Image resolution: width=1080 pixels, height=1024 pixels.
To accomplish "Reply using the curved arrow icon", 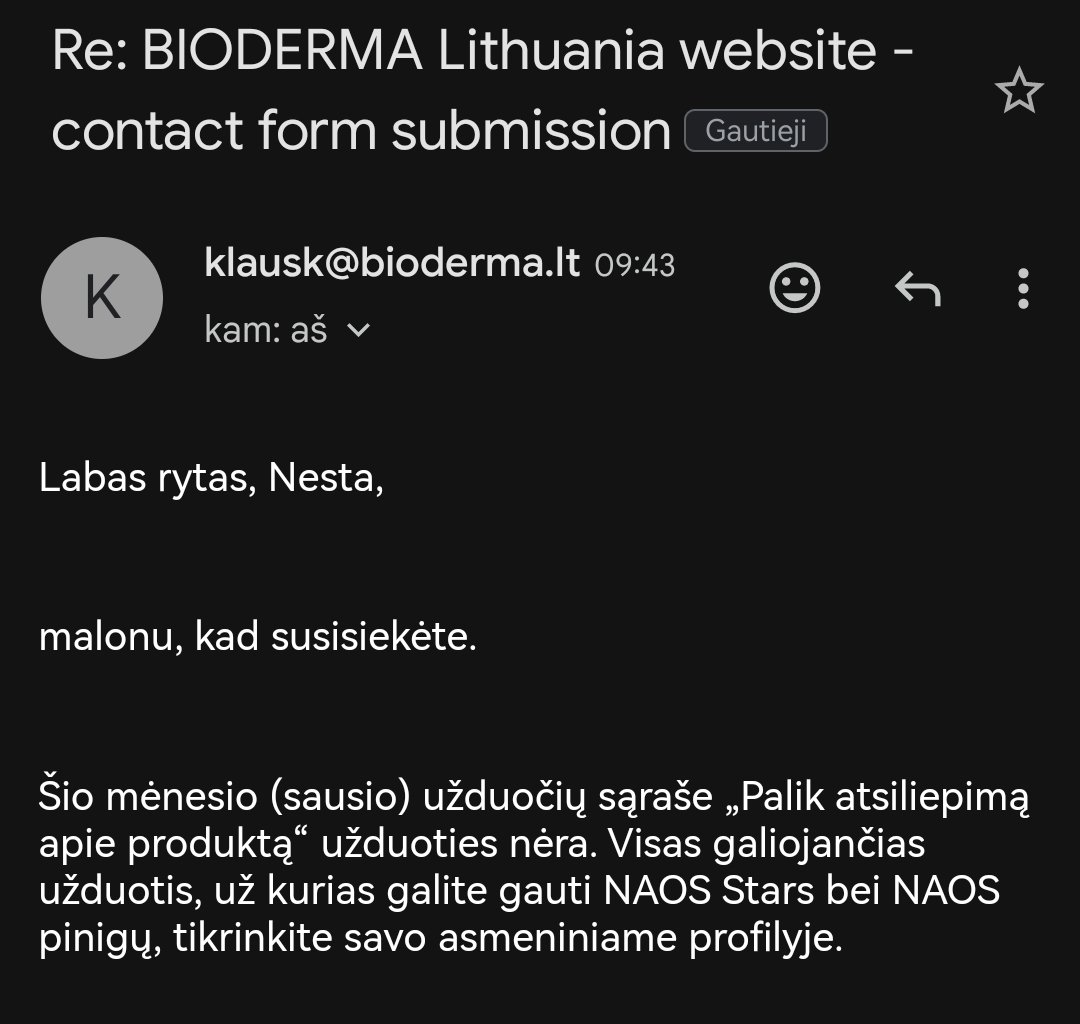I will [x=917, y=288].
